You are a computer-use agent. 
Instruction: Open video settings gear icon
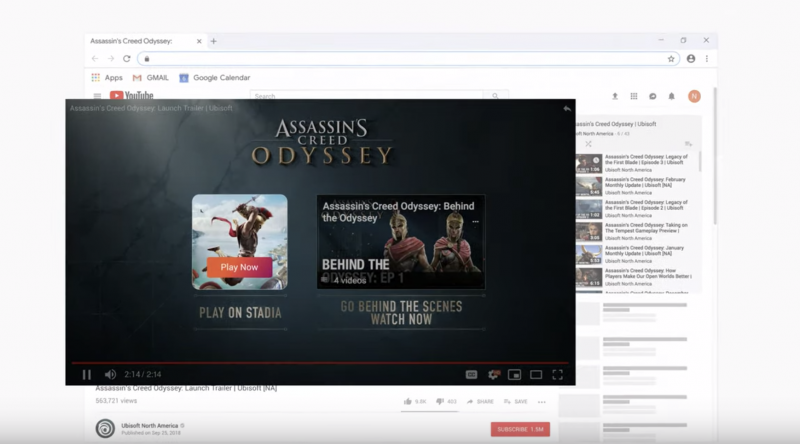pyautogui.click(x=493, y=375)
